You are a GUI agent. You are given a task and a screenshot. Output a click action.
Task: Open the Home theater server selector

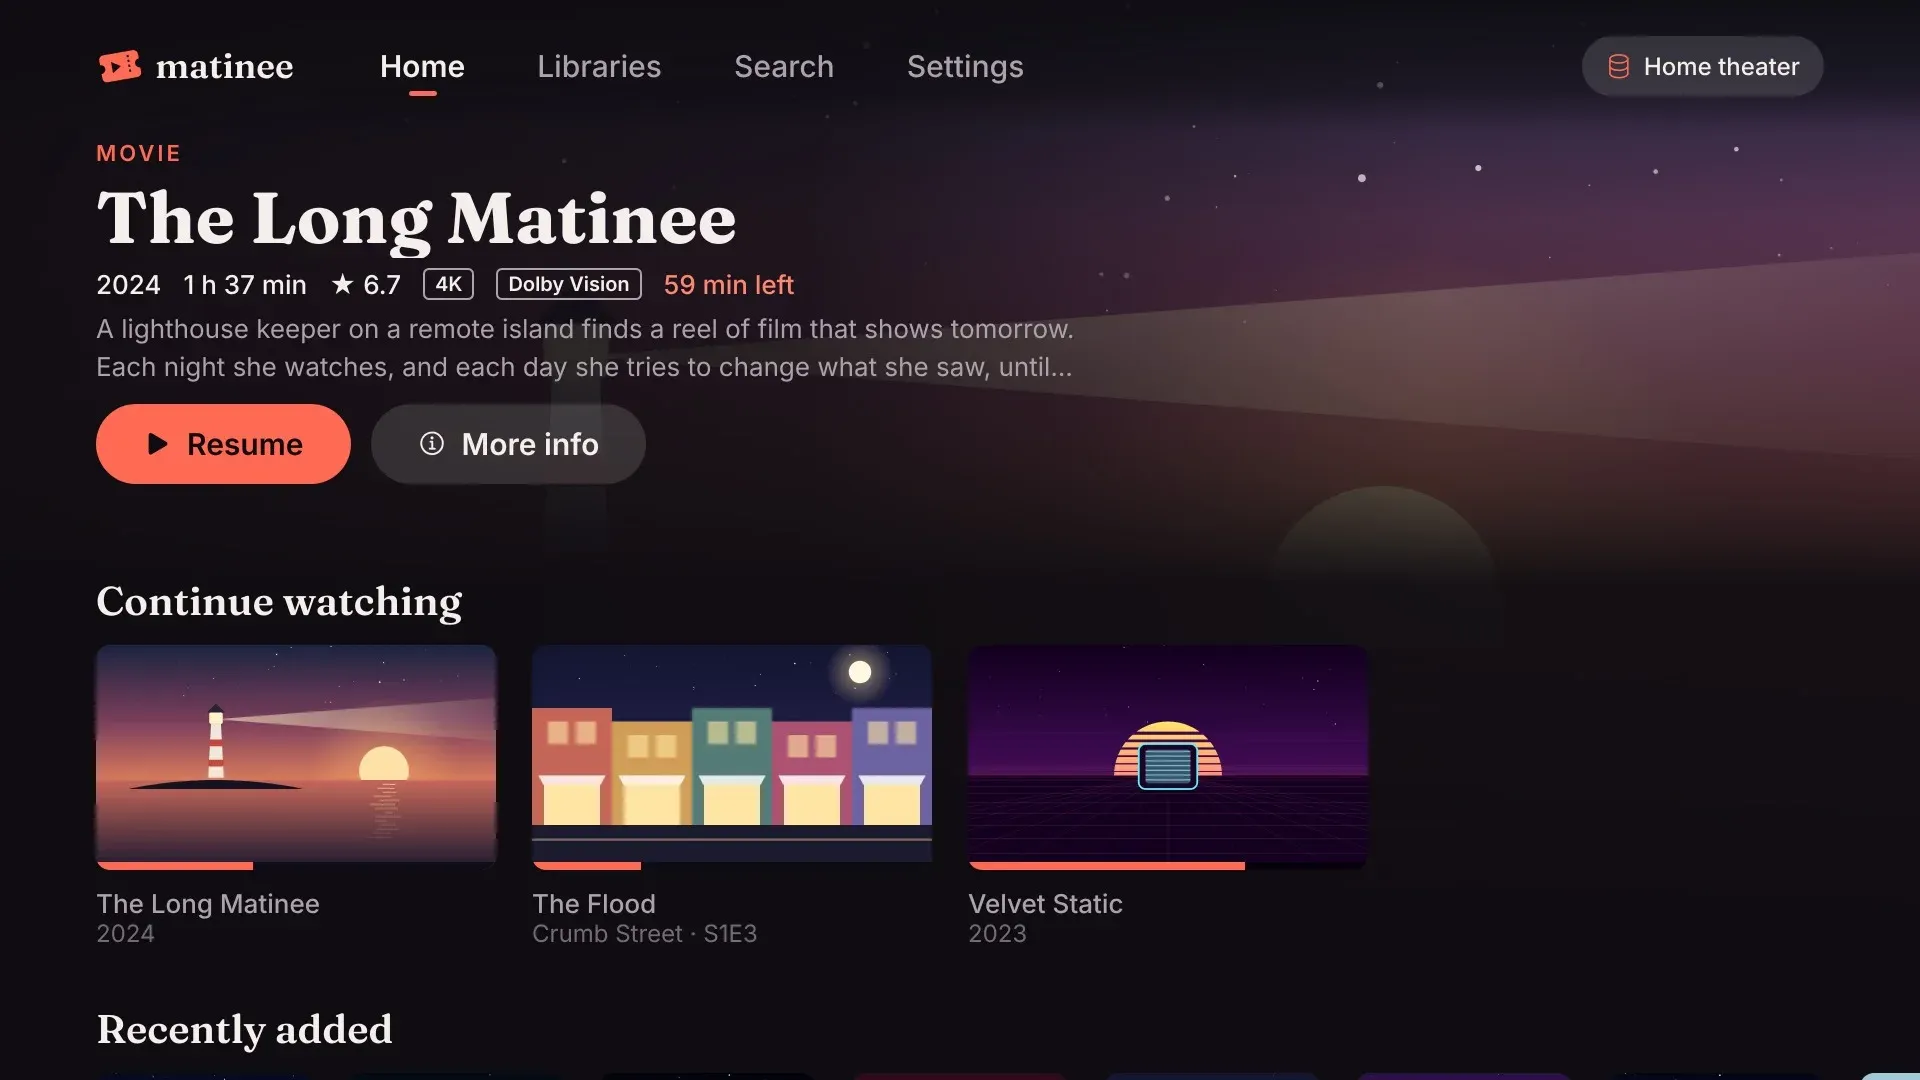click(1702, 67)
